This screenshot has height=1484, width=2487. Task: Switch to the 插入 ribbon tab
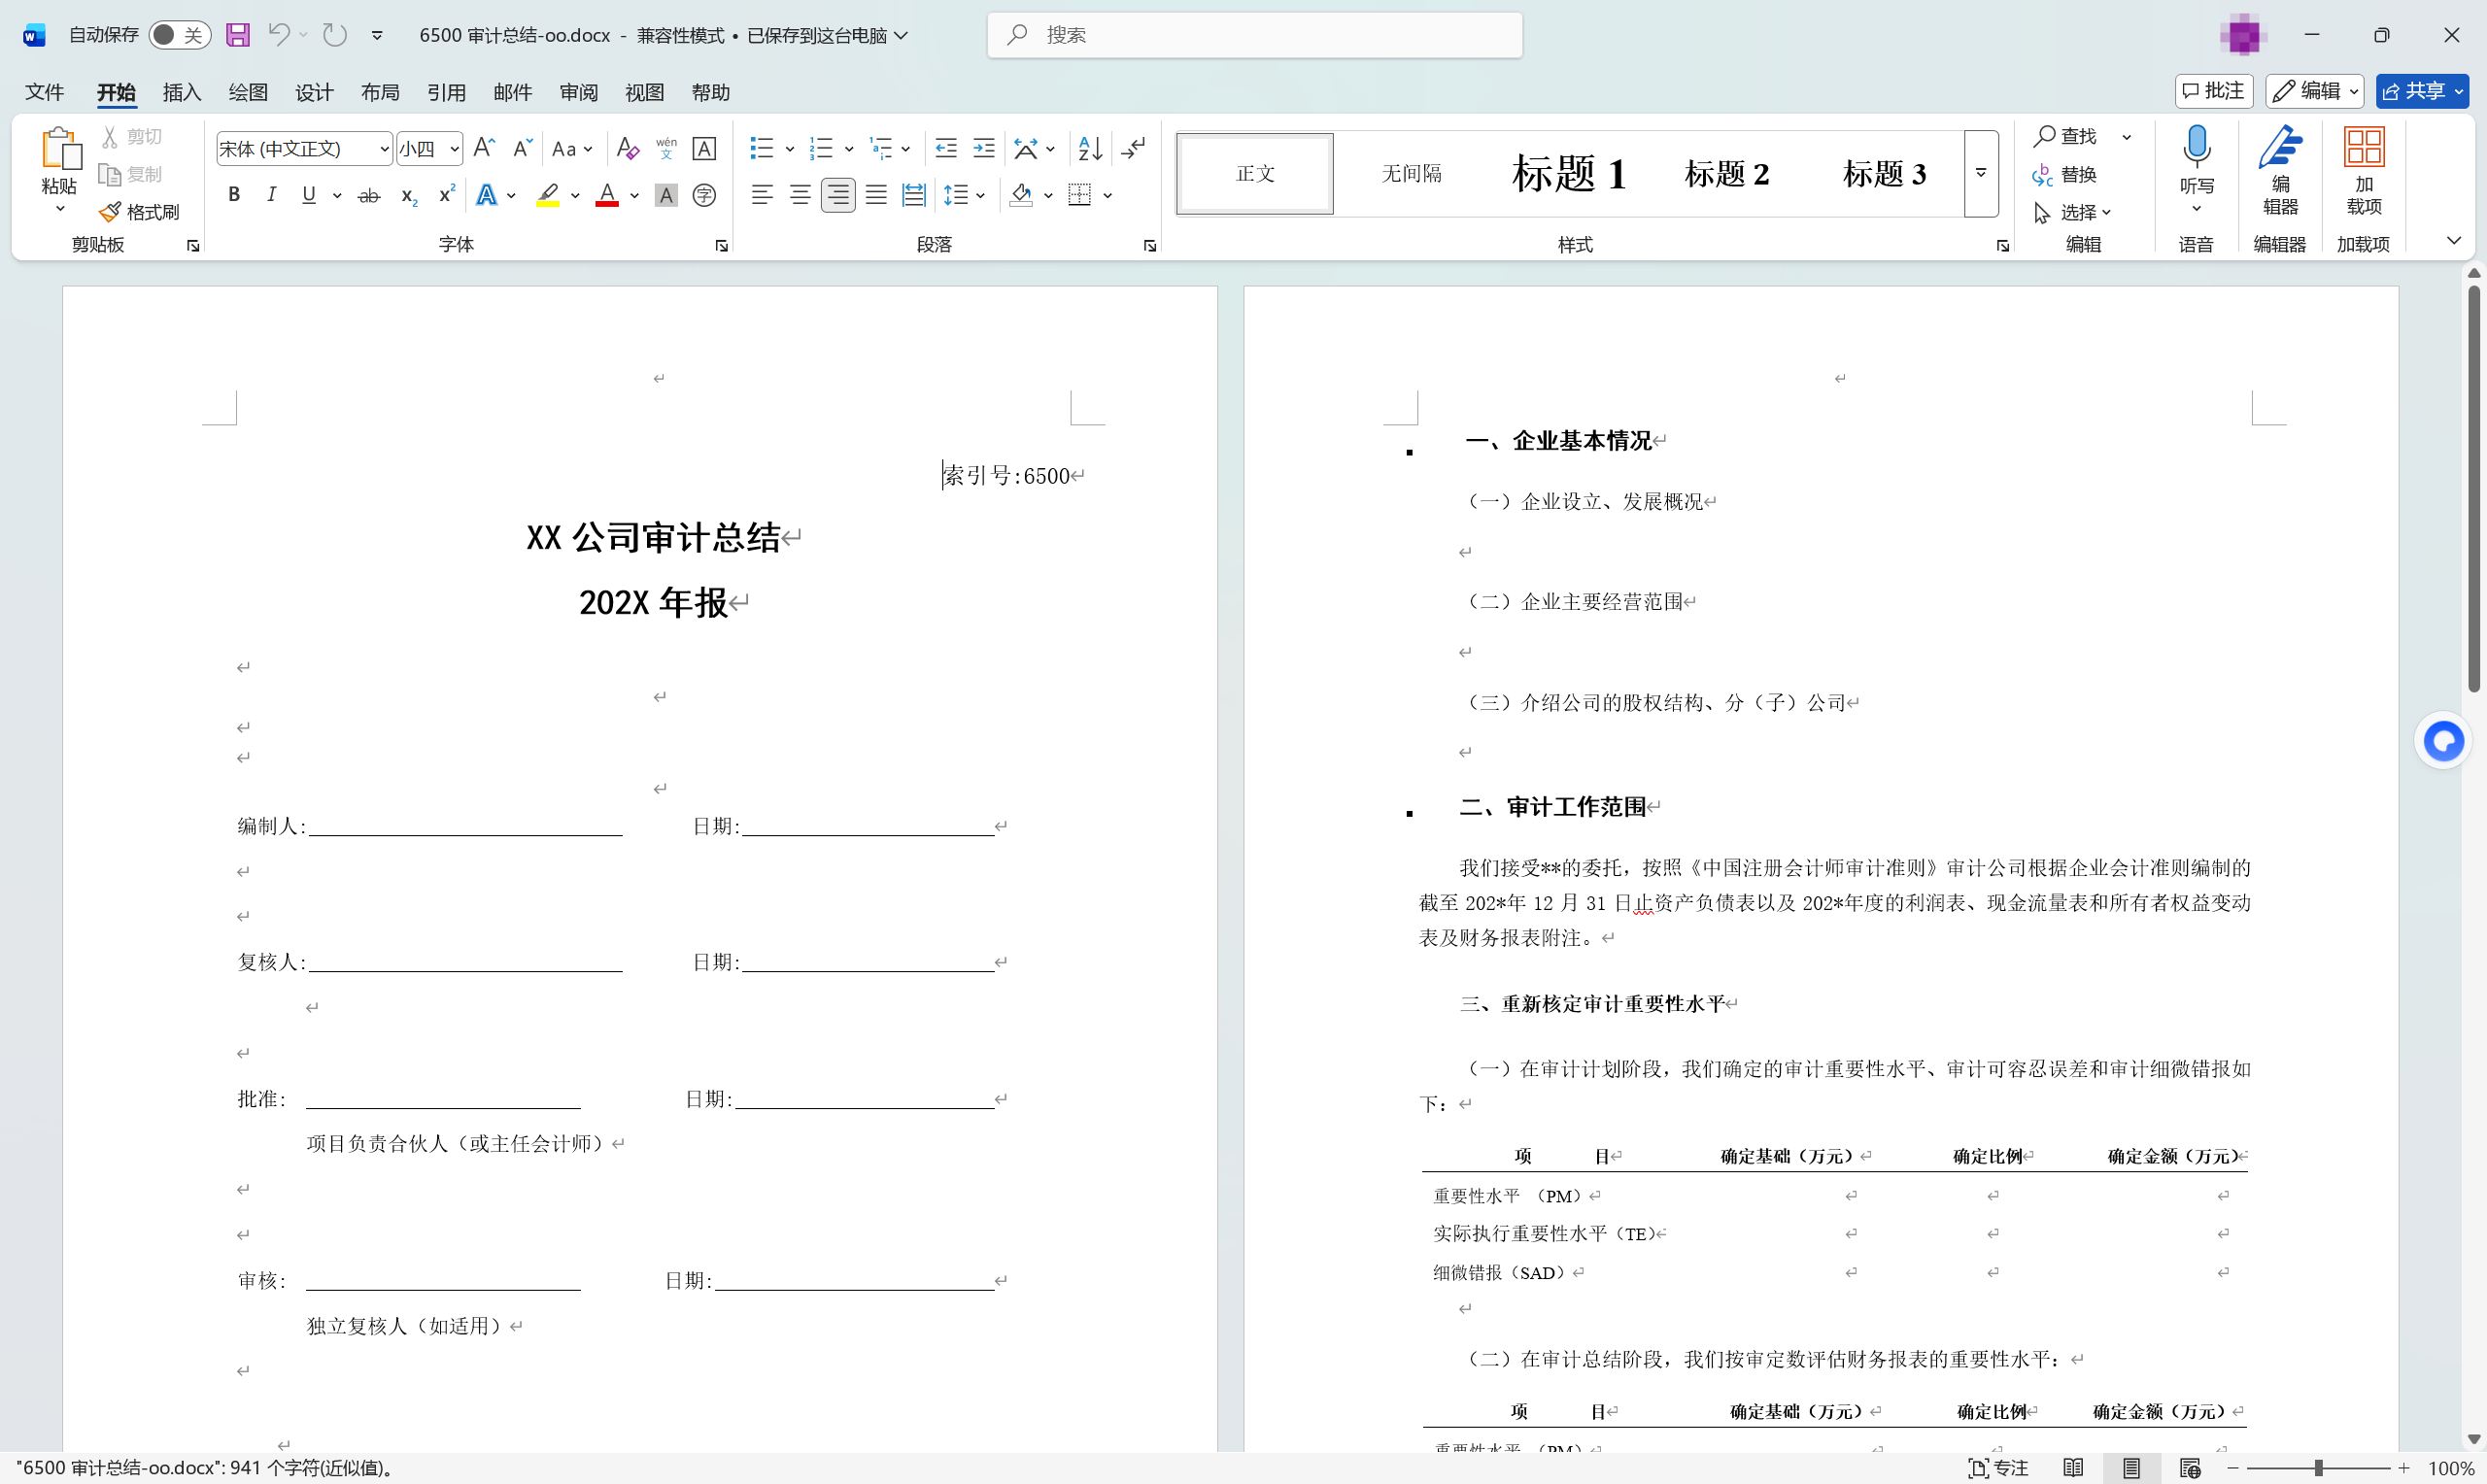coord(181,92)
